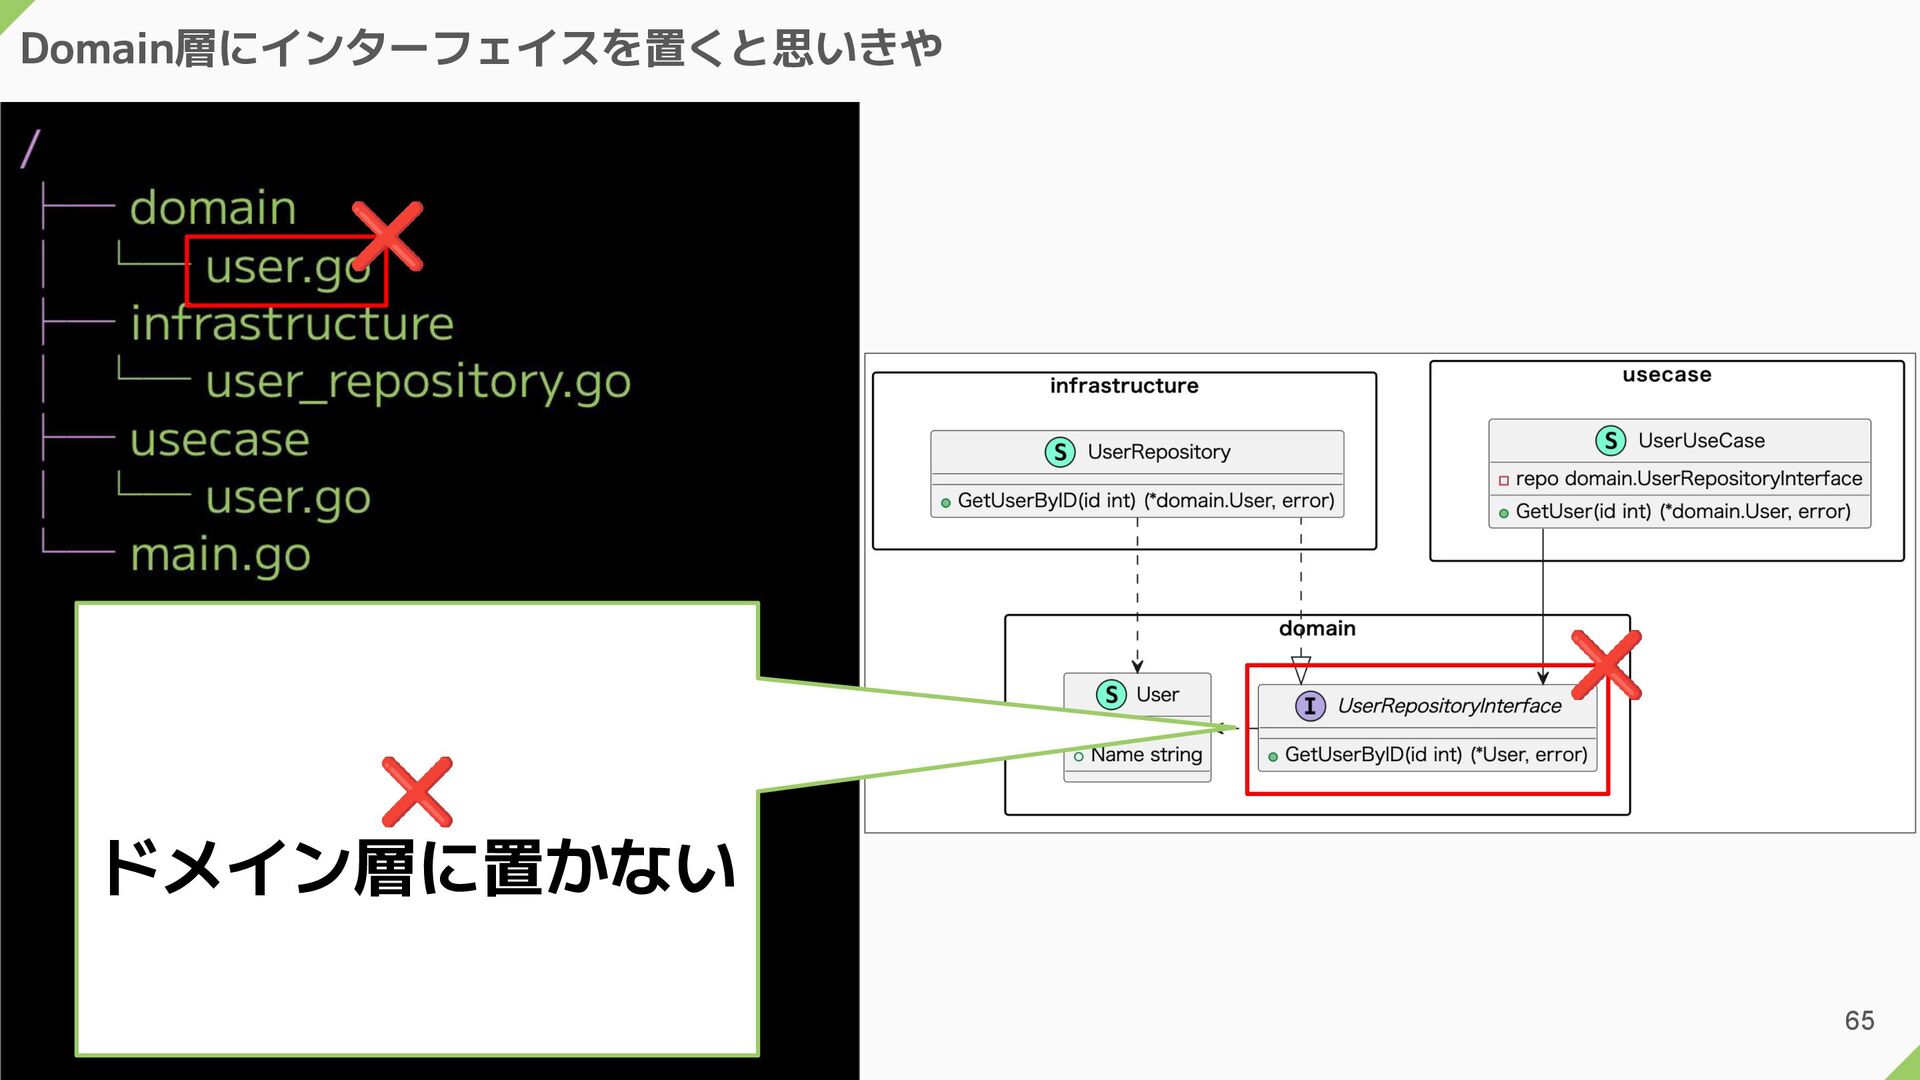Click the domain folder in file tree
This screenshot has width=1920, height=1080.
[213, 208]
